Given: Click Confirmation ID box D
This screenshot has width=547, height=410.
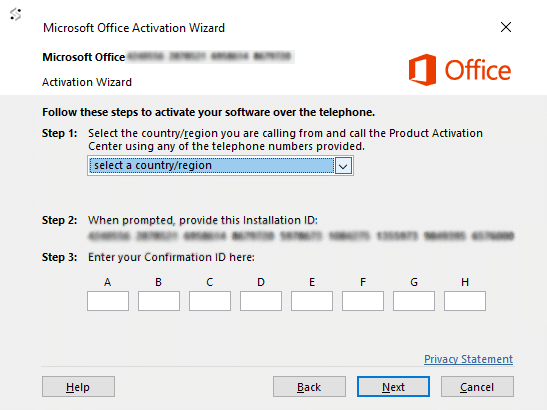Looking at the screenshot, I should 261,301.
